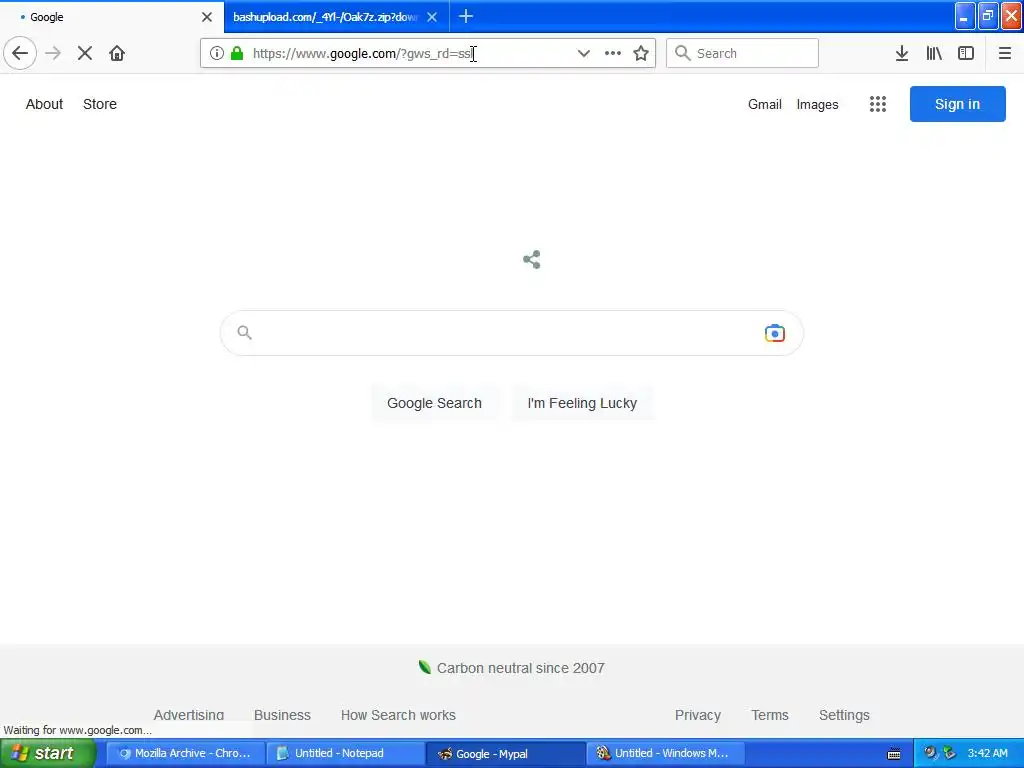Show site information via the info icon
The image size is (1024, 768).
point(217,54)
